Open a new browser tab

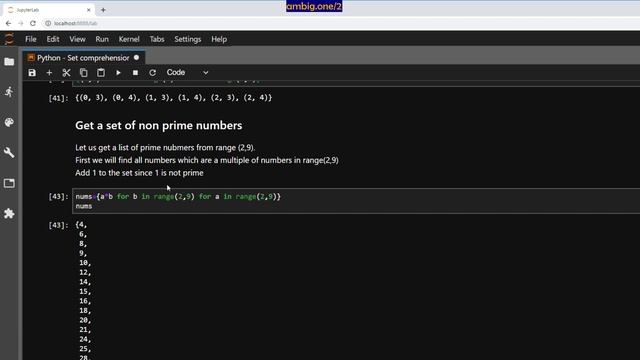tap(103, 10)
